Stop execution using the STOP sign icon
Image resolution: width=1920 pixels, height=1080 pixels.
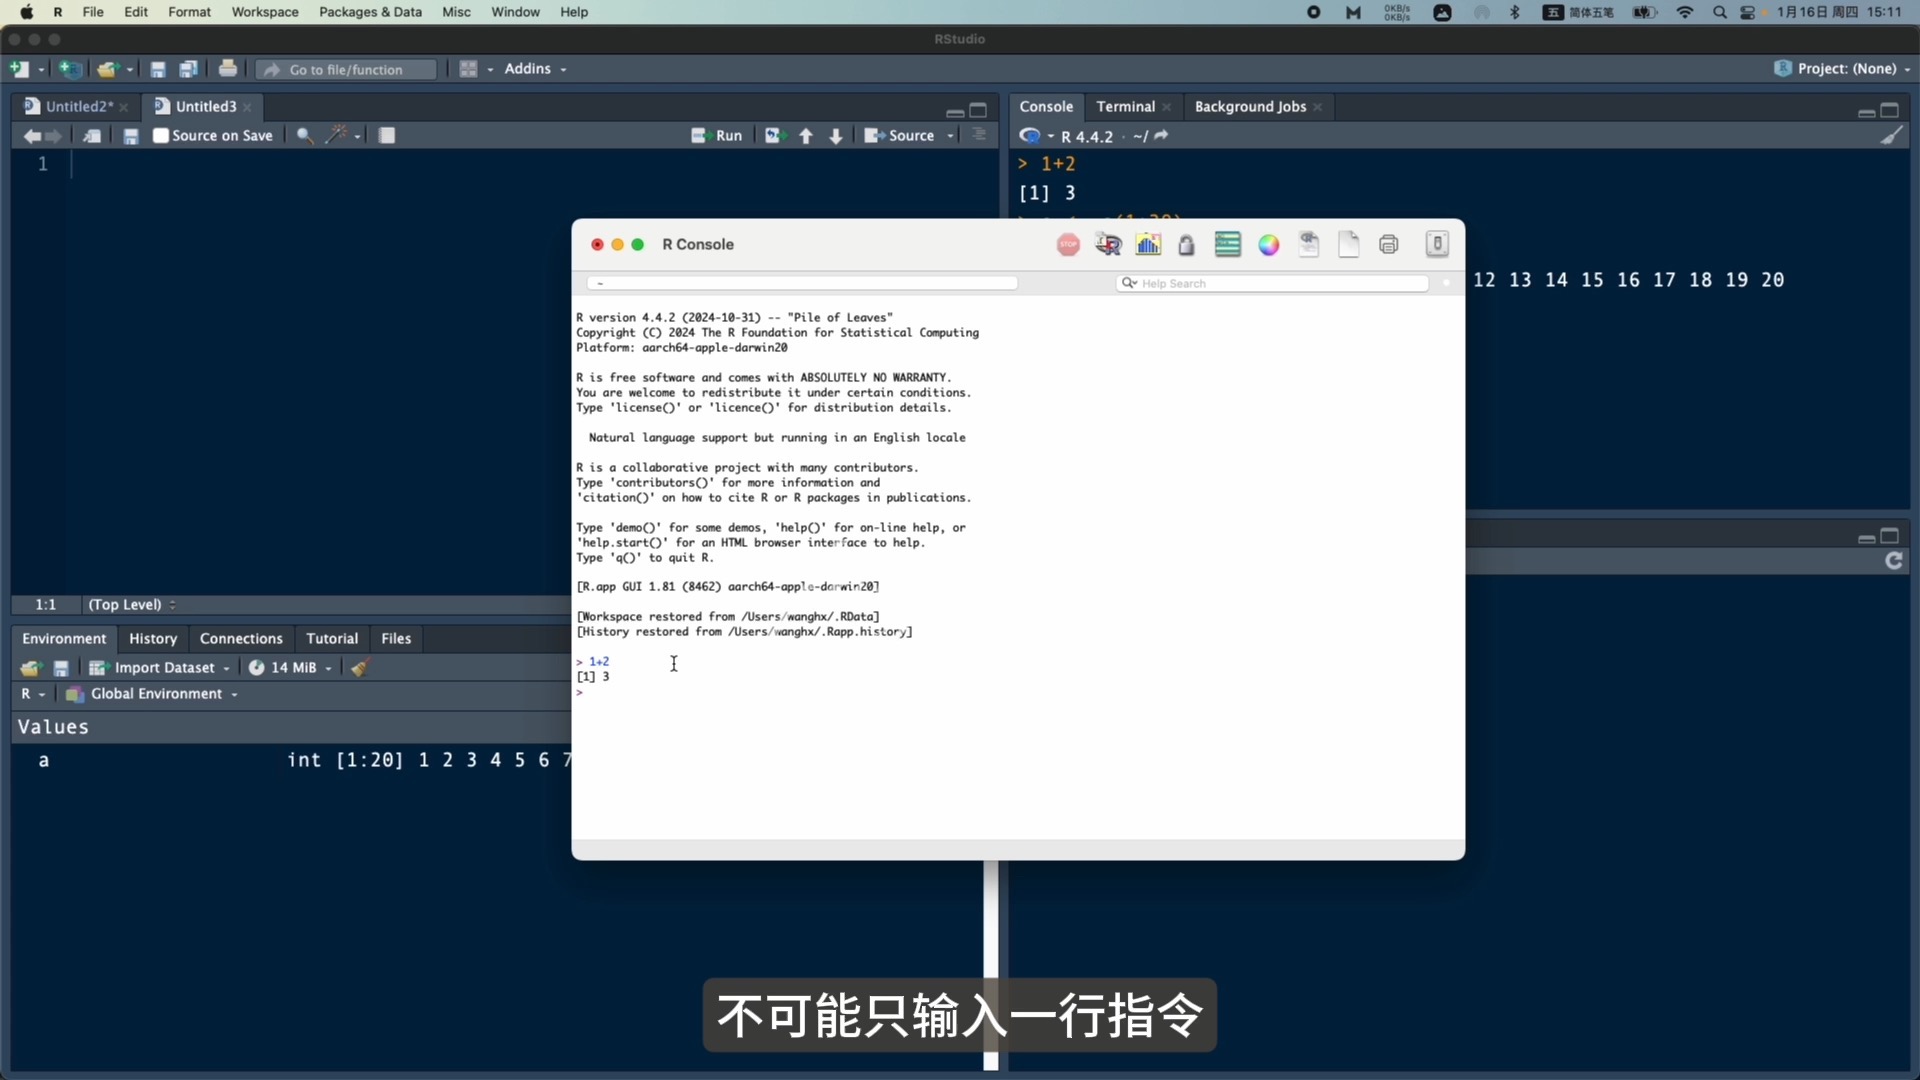coord(1068,244)
